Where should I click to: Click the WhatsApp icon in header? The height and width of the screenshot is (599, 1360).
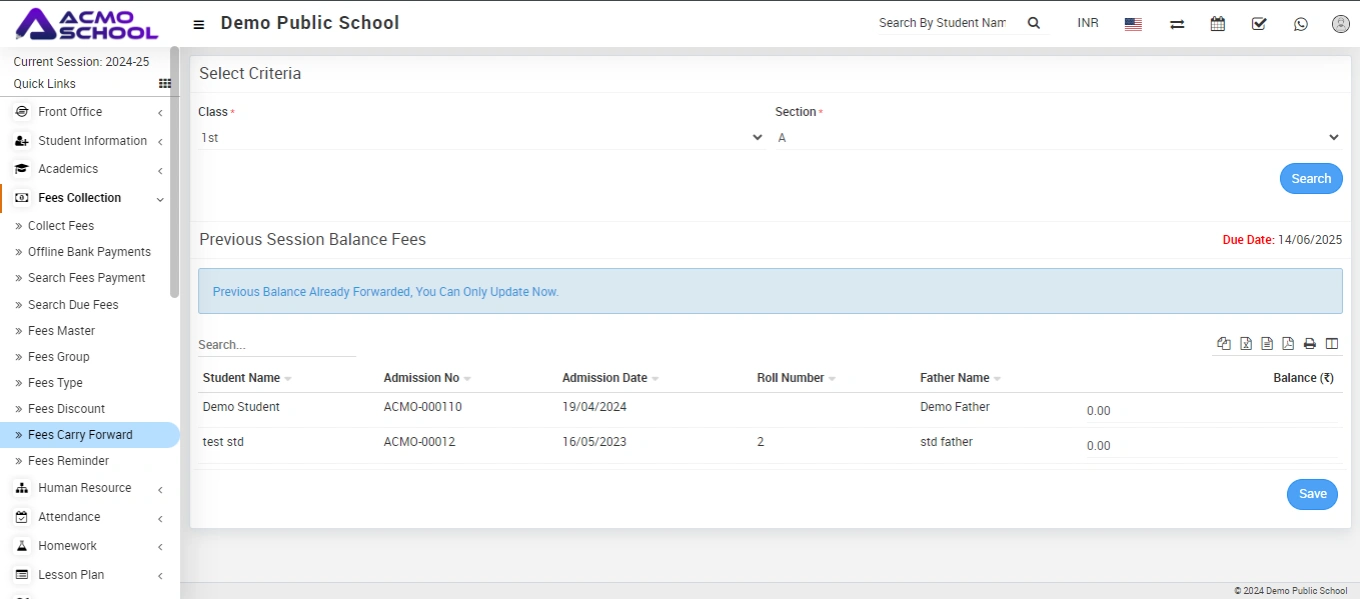pos(1300,24)
